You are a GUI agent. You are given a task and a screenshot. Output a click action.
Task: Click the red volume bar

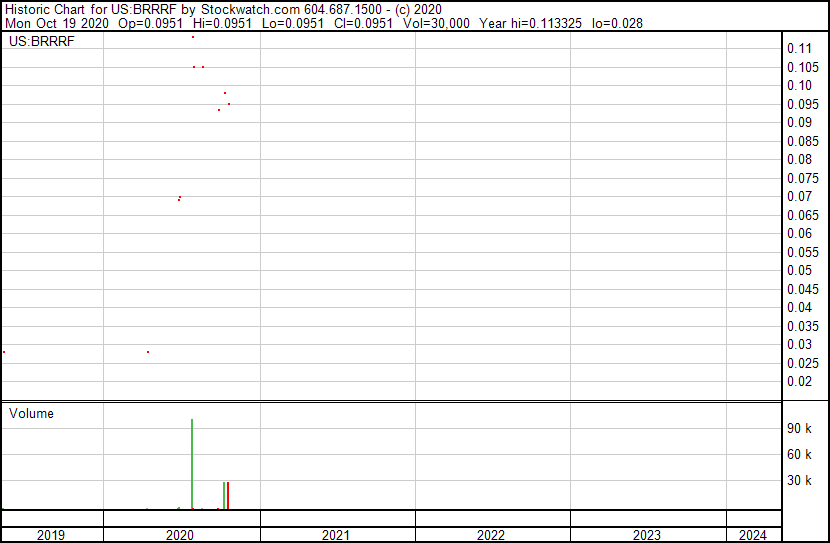click(228, 496)
